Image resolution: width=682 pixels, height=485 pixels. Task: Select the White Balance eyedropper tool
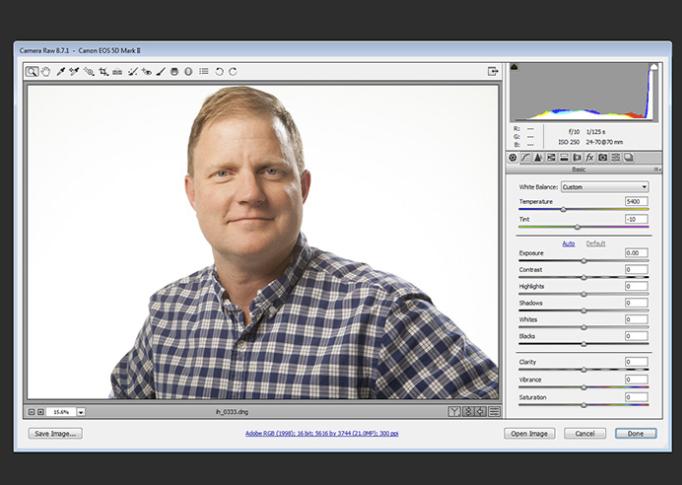[60, 72]
